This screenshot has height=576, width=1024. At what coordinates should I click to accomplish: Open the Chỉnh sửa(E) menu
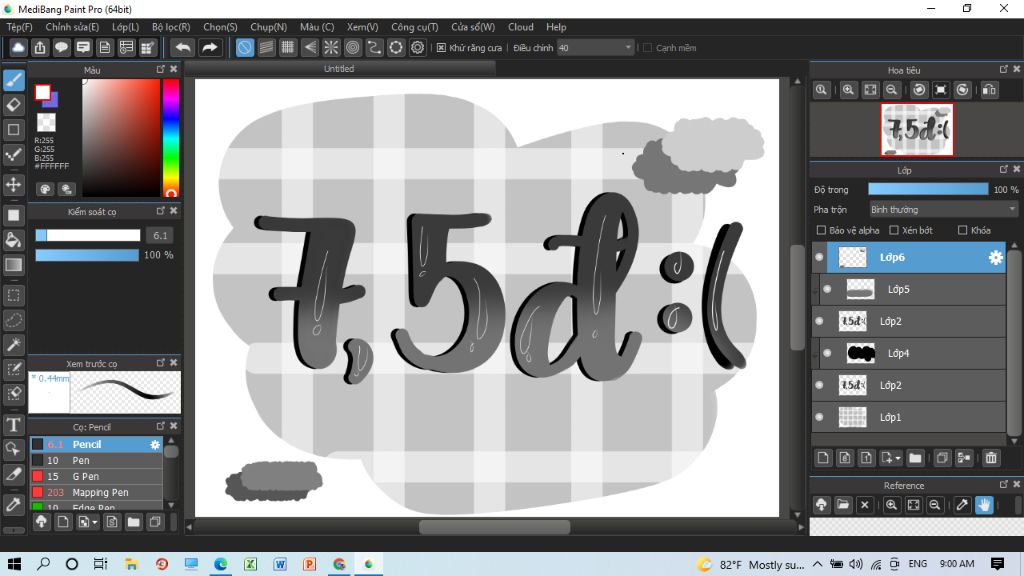click(x=72, y=27)
